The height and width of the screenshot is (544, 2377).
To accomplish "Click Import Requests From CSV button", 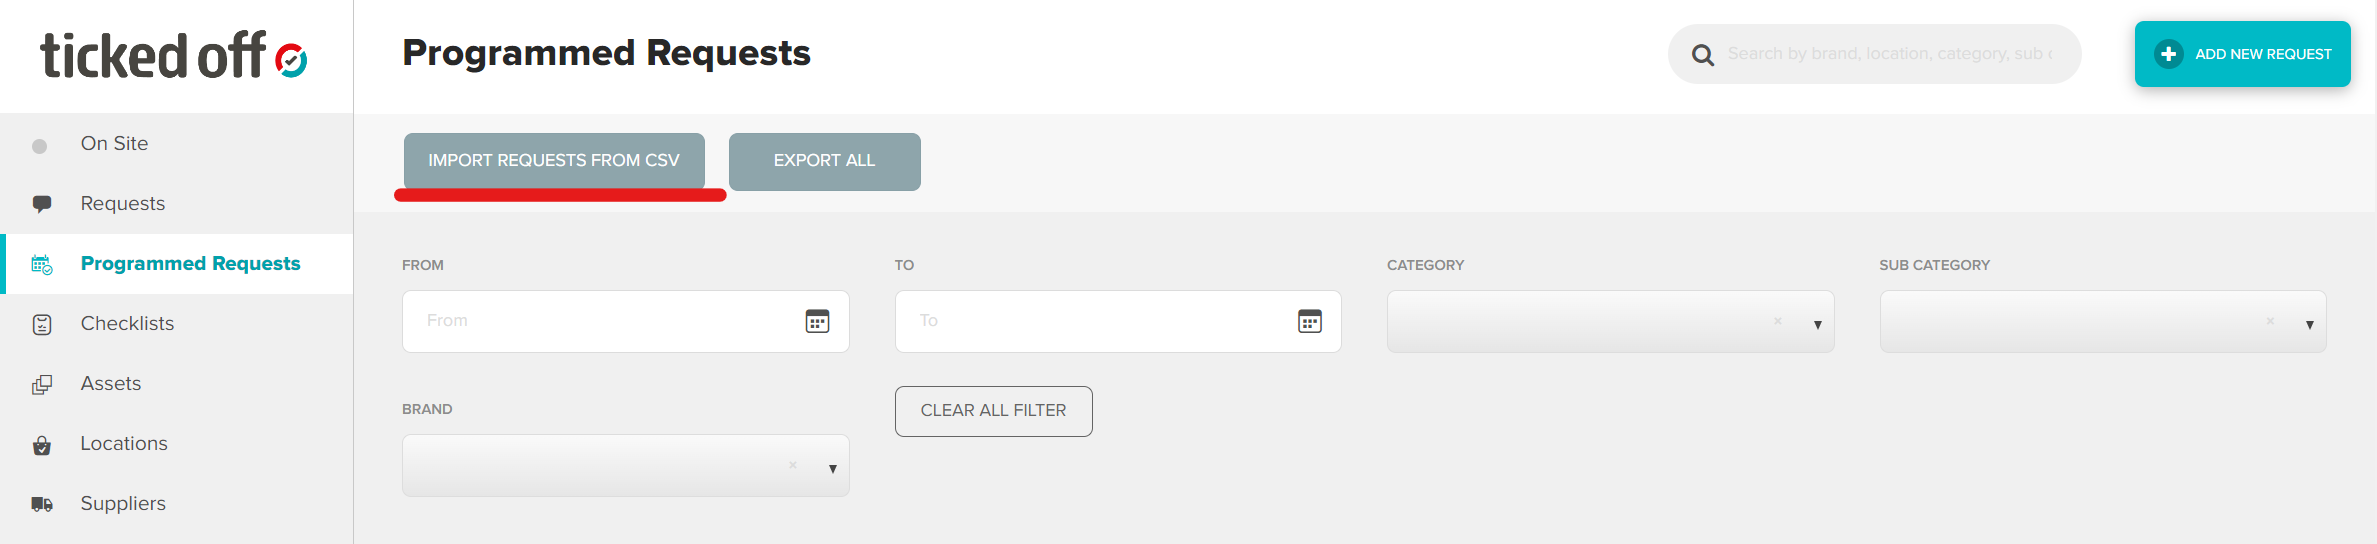I will [554, 161].
